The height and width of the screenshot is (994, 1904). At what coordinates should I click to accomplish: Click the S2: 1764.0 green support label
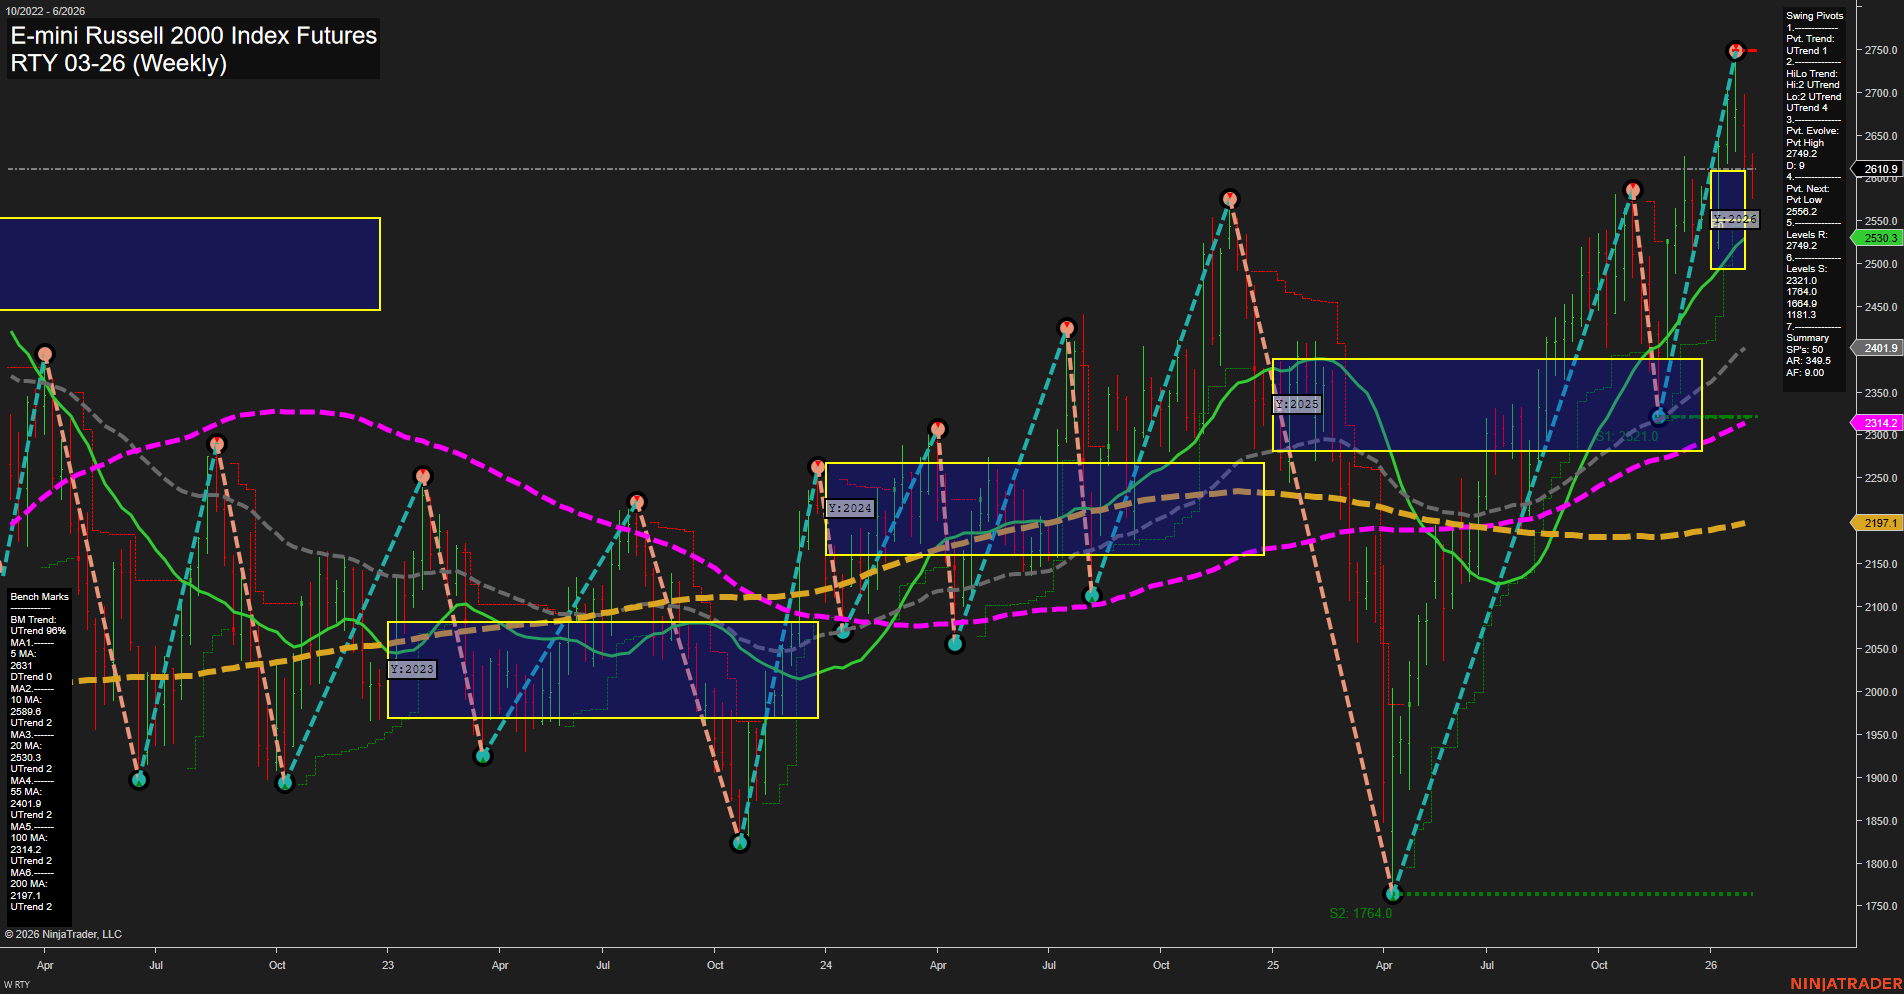(1360, 911)
